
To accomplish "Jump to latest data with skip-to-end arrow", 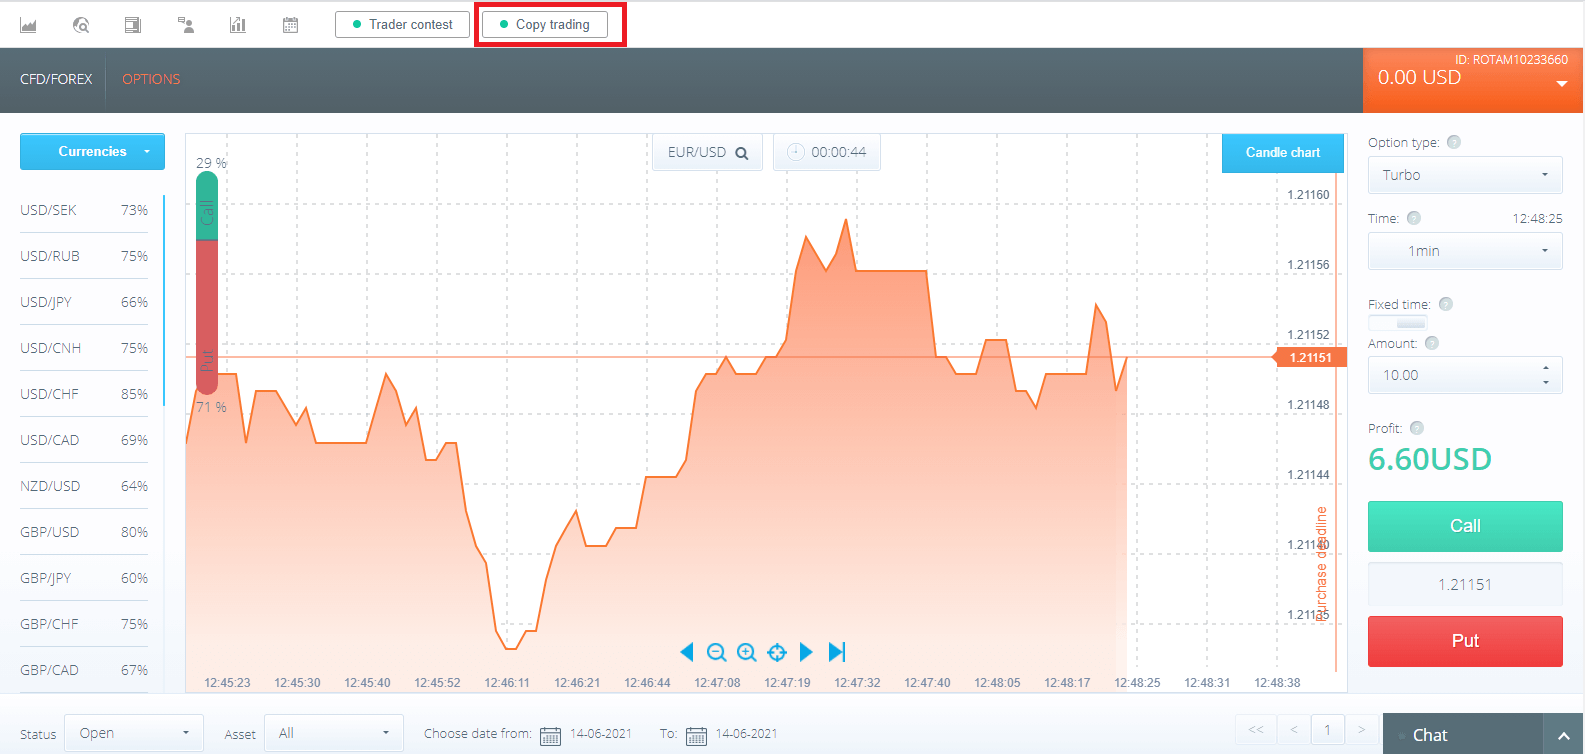I will point(837,652).
